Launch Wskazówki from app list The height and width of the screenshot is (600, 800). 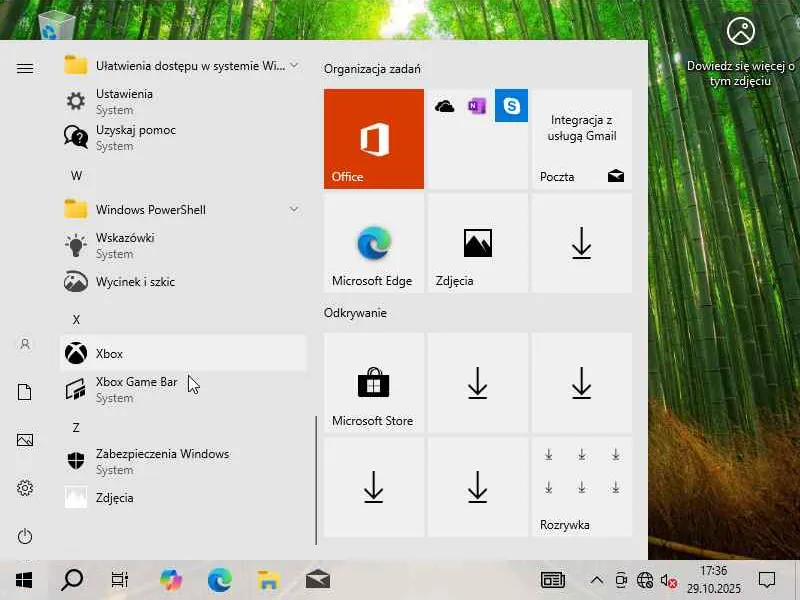[183, 245]
